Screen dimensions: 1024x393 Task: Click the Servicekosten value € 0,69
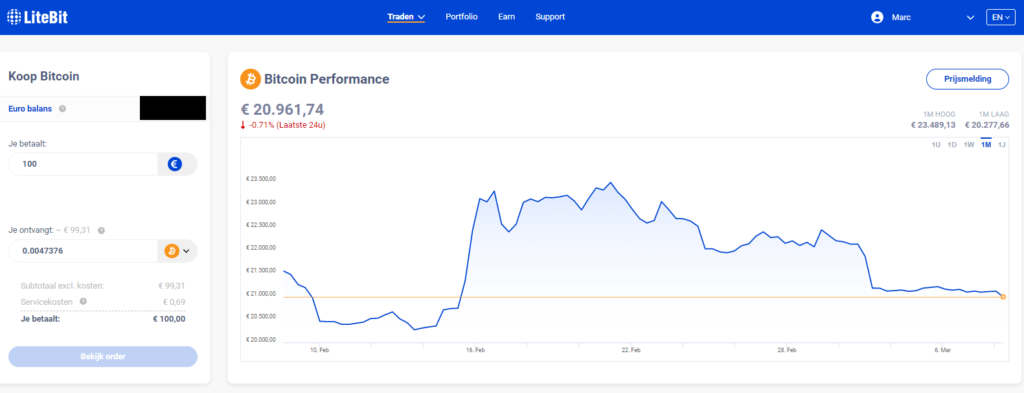click(174, 302)
